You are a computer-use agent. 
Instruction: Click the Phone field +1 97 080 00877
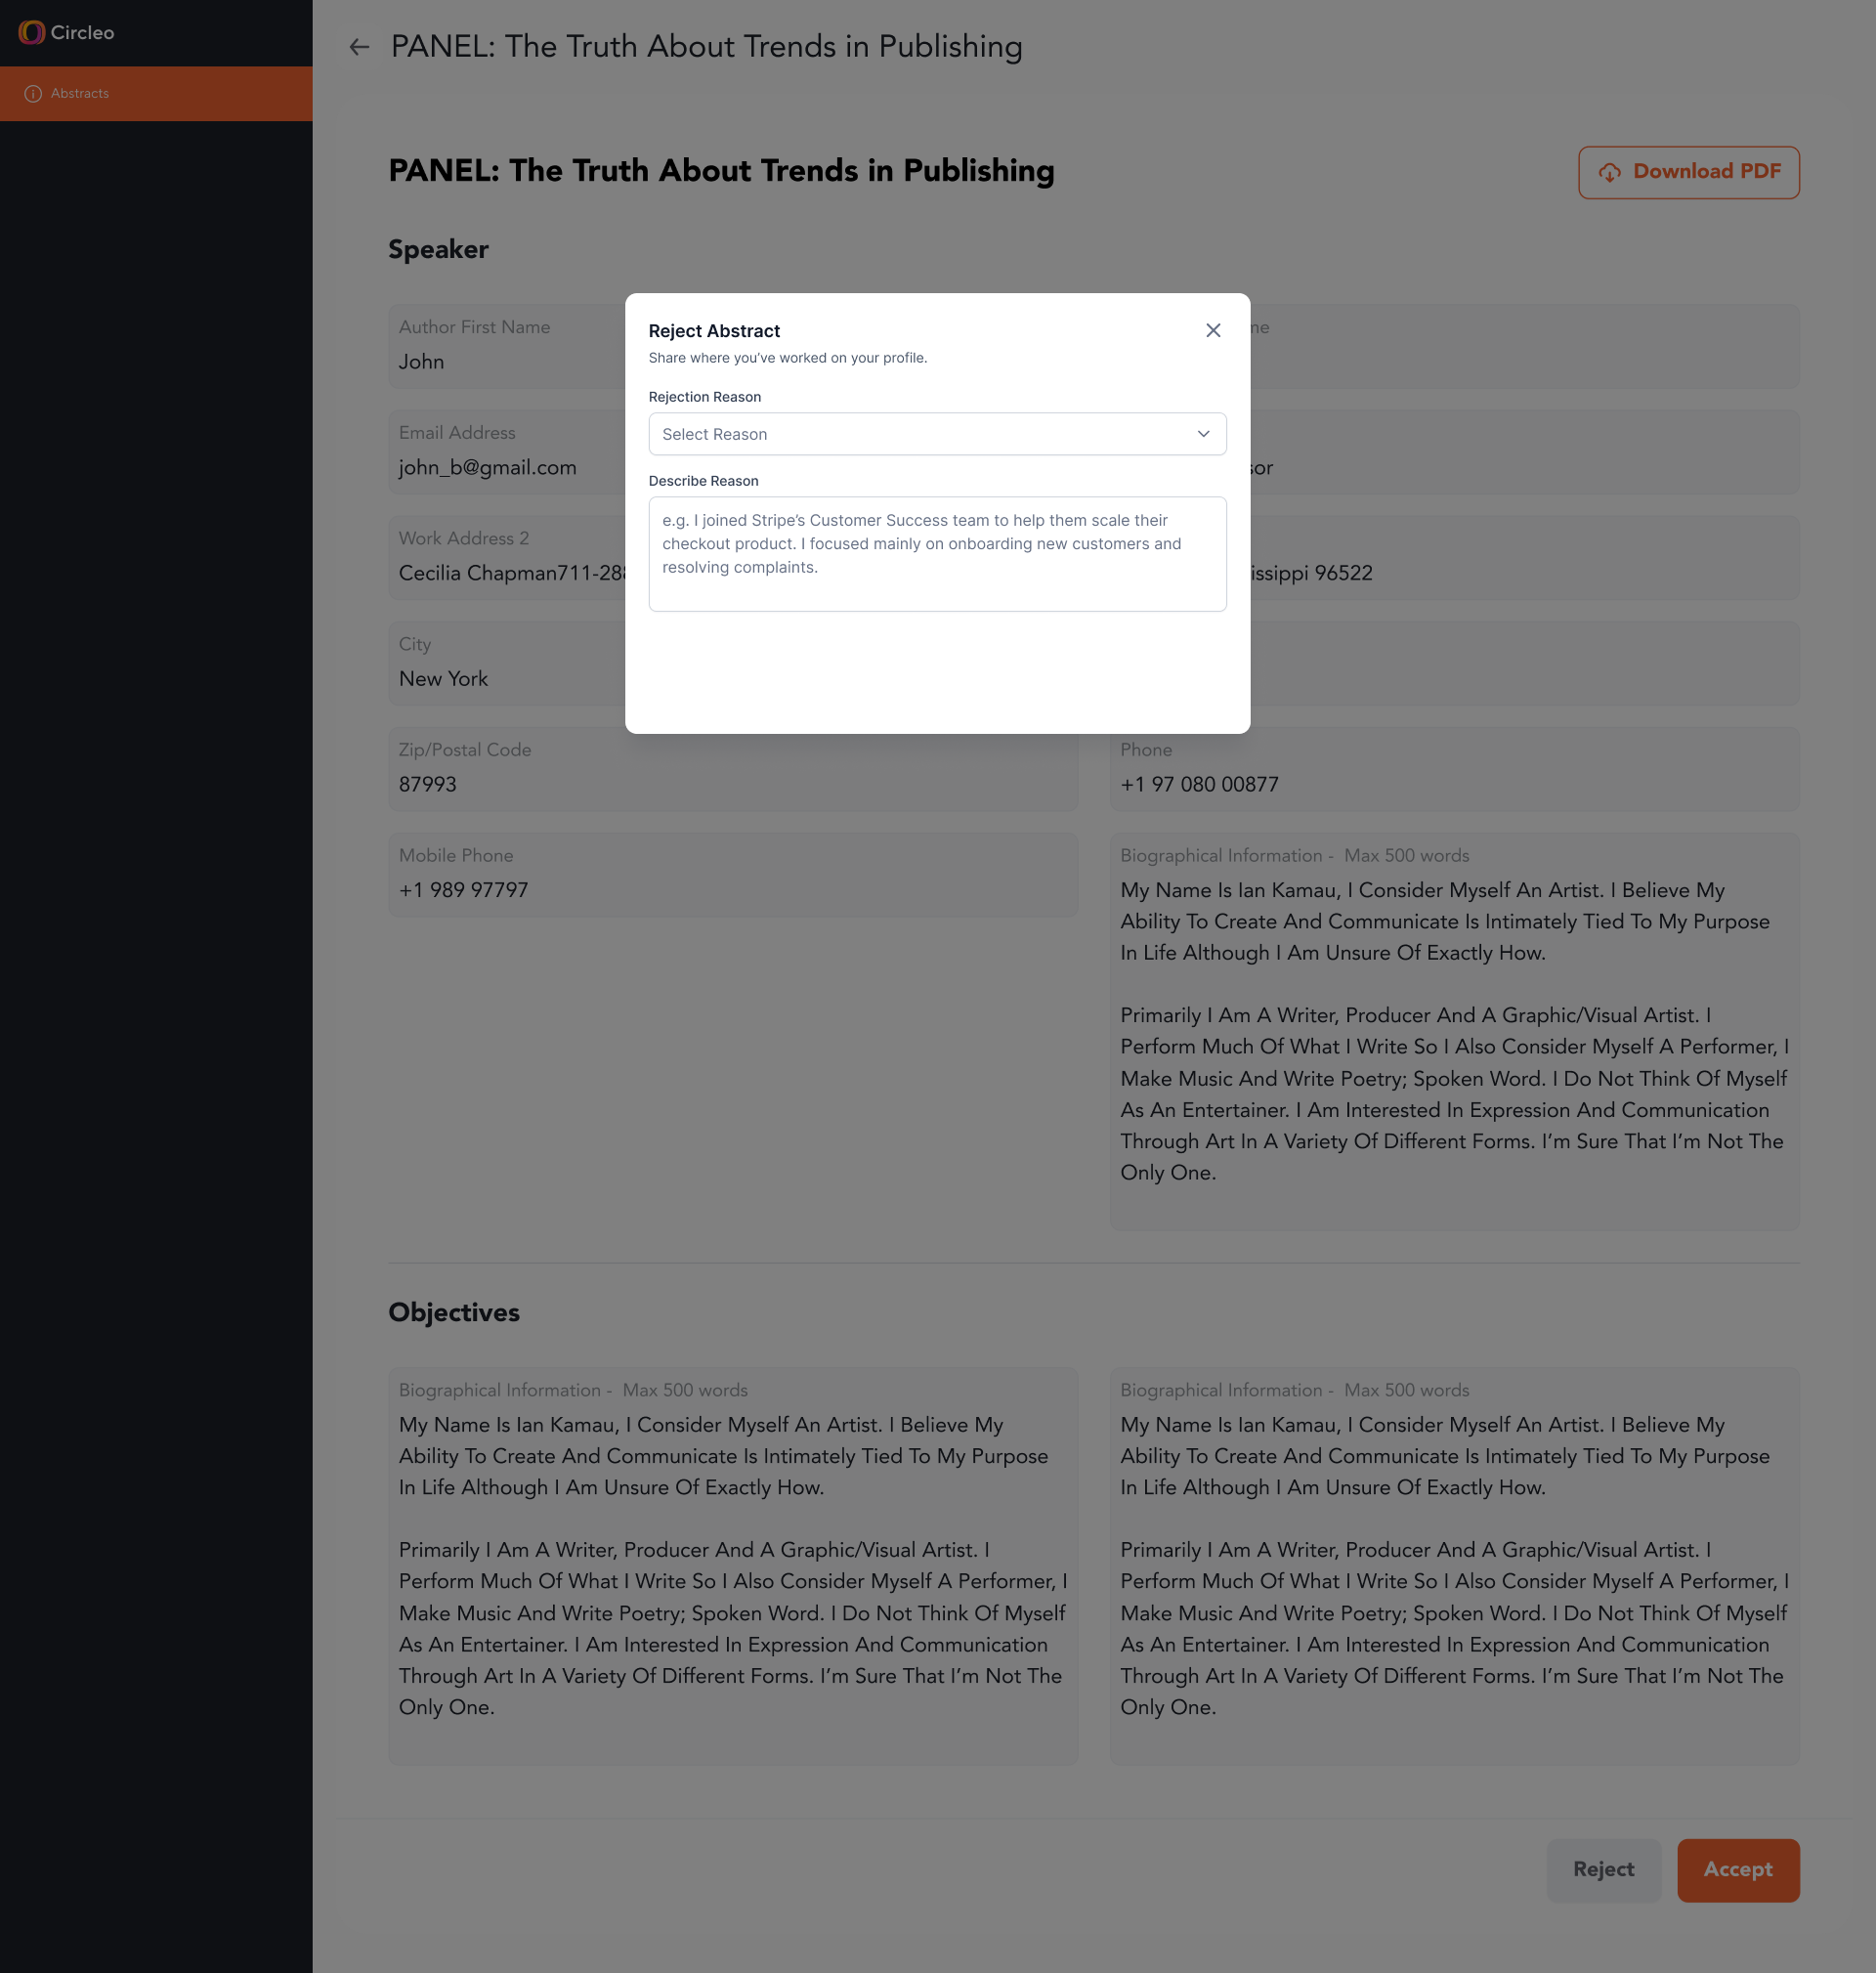1453,769
